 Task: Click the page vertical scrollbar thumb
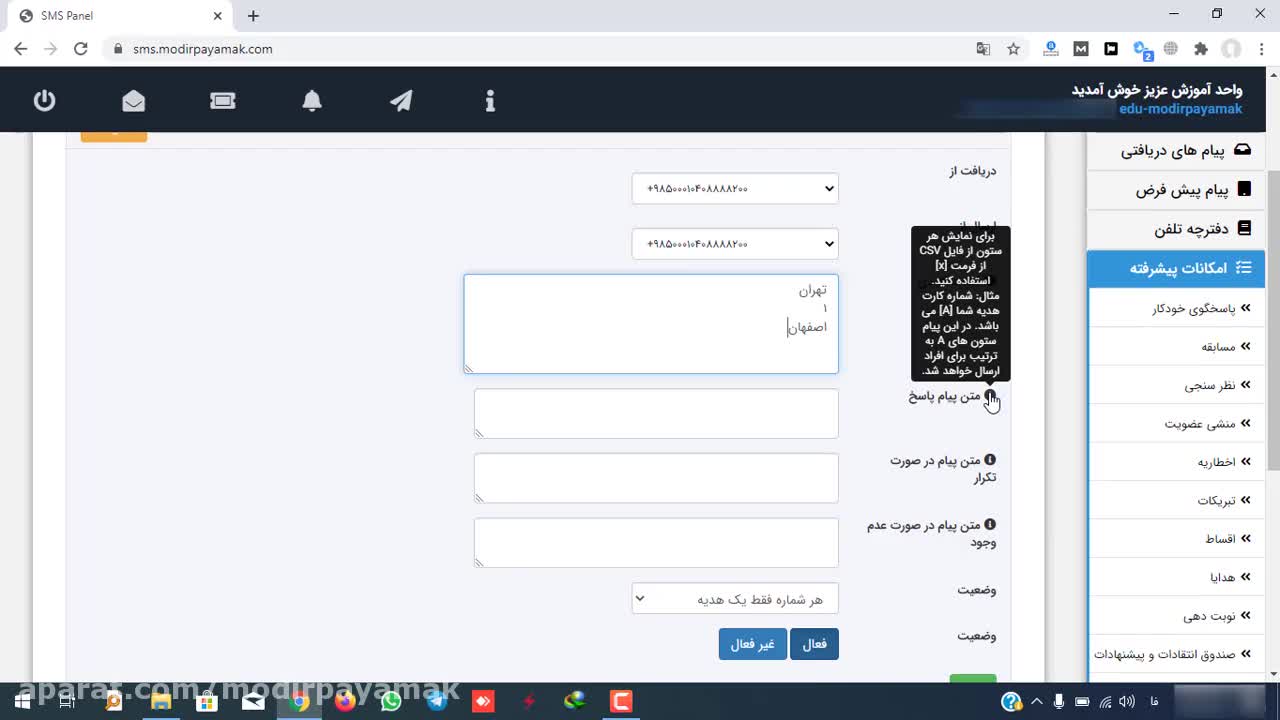1273,320
